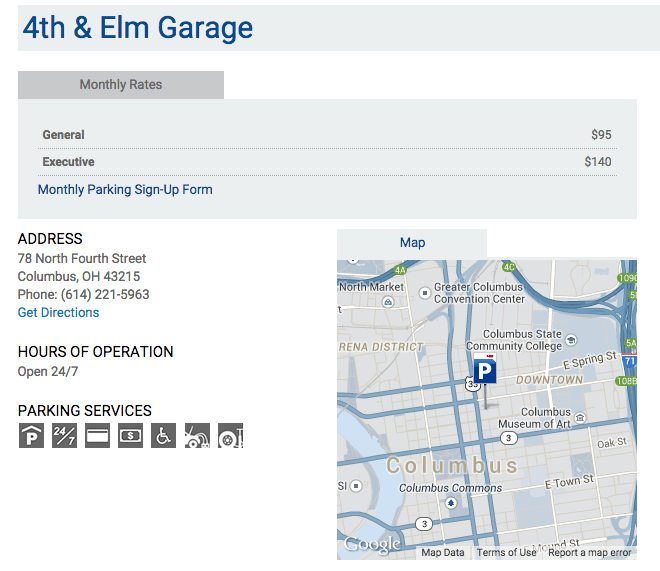Click the battery jump-start service icon

tap(197, 436)
